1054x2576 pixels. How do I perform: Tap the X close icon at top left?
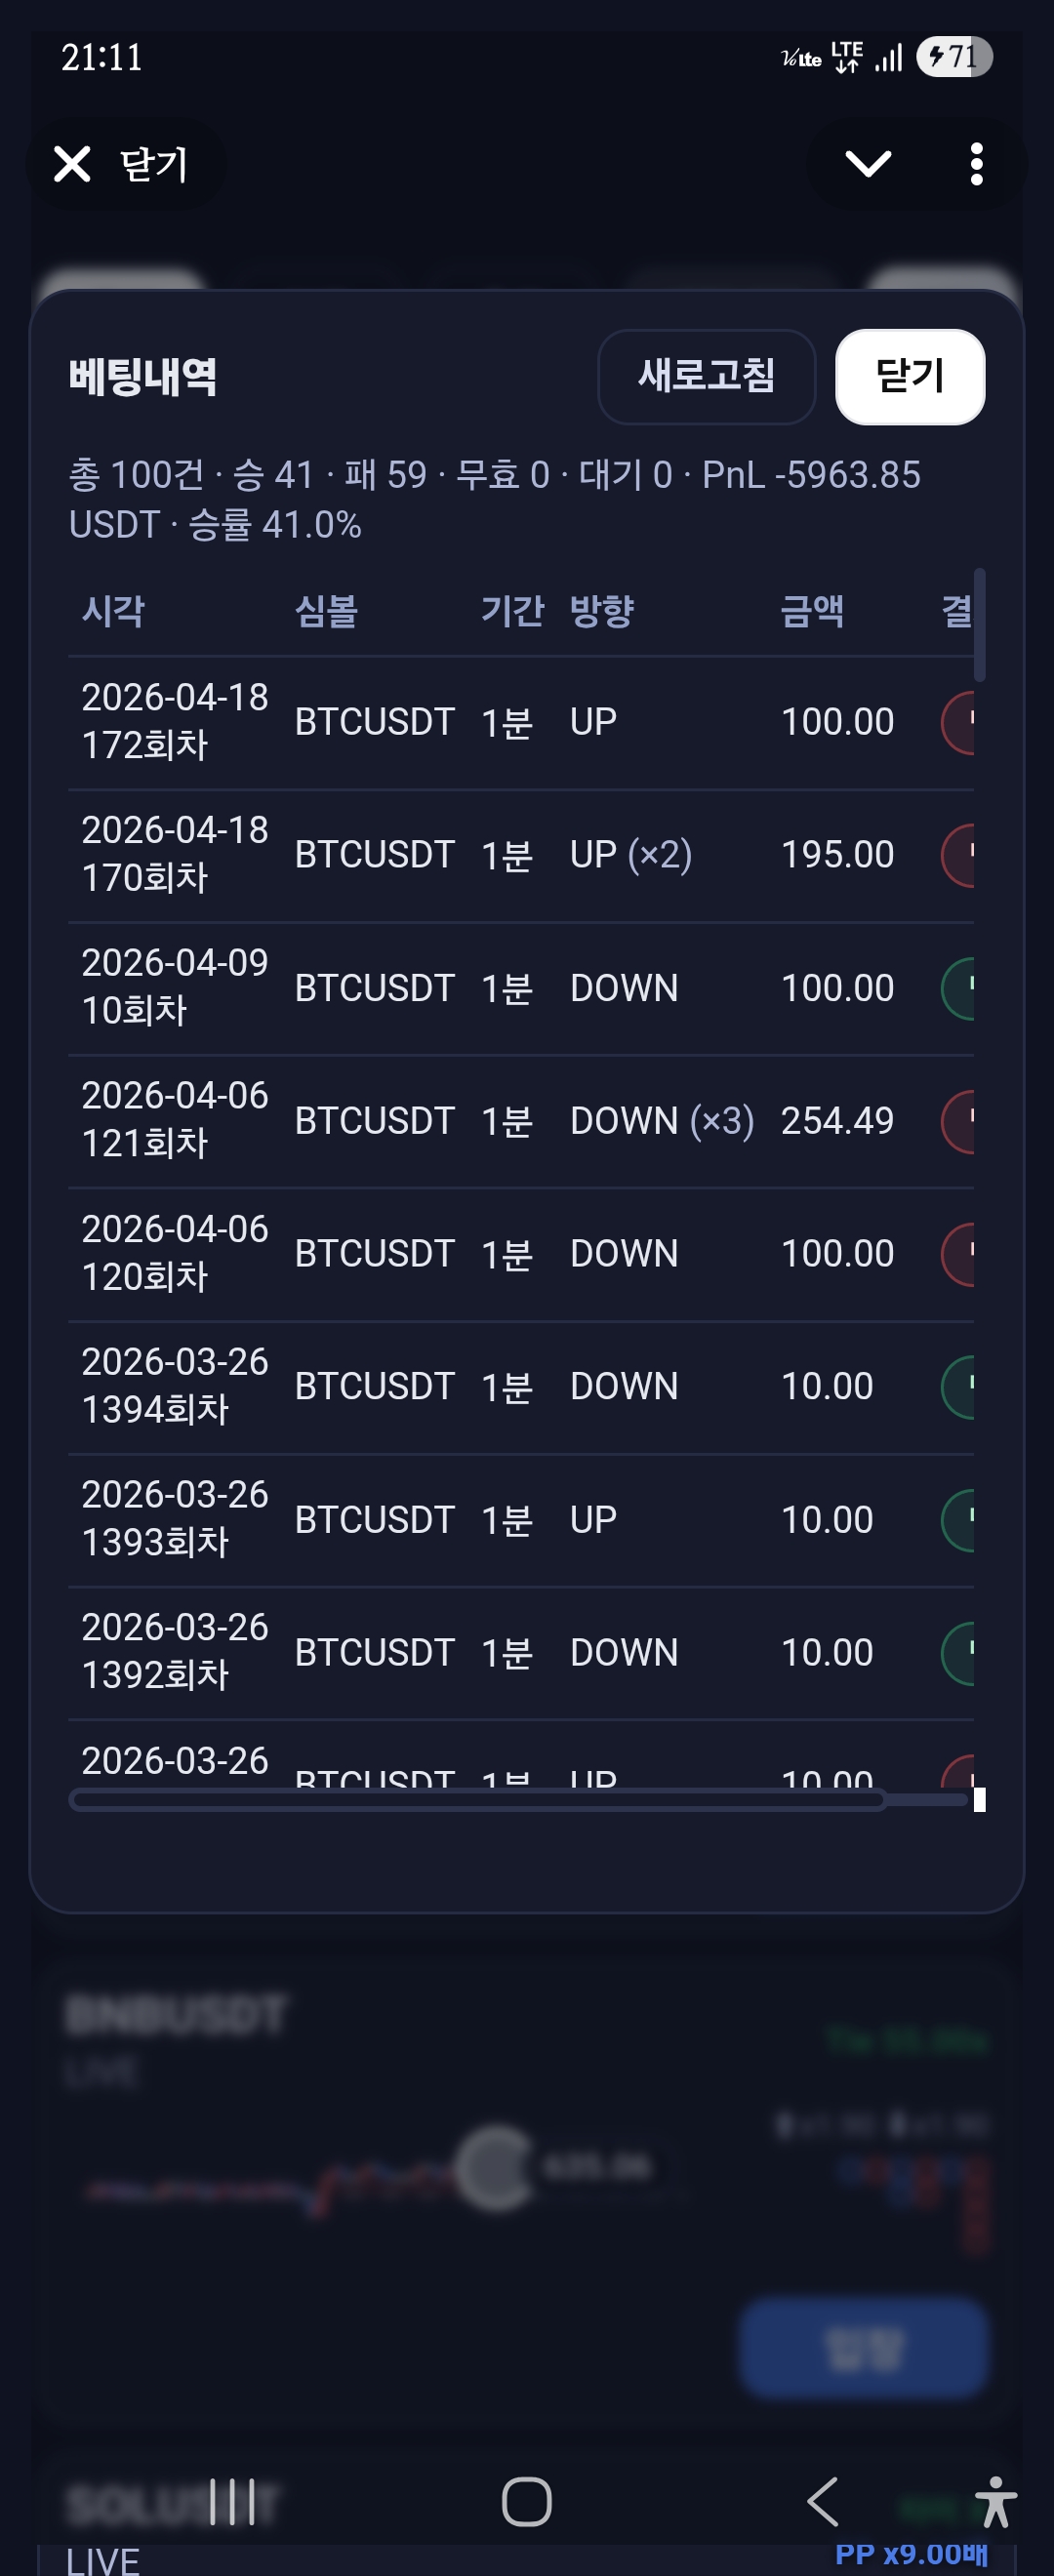point(72,164)
